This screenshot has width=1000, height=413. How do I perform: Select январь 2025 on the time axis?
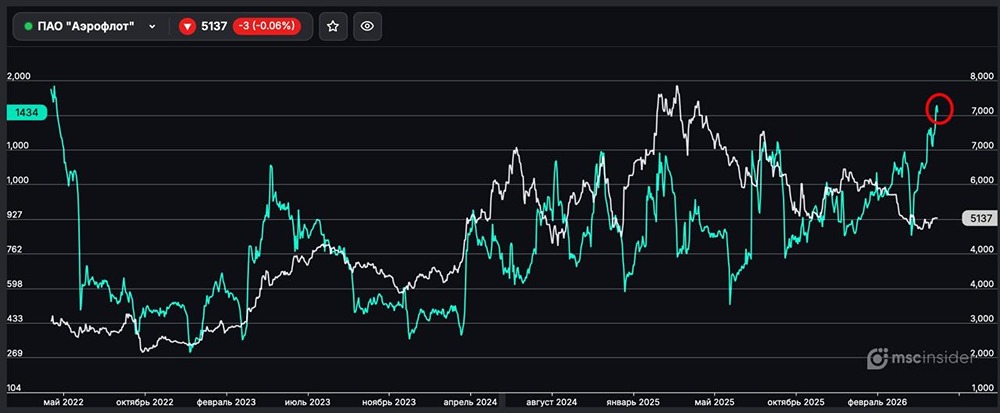[634, 402]
